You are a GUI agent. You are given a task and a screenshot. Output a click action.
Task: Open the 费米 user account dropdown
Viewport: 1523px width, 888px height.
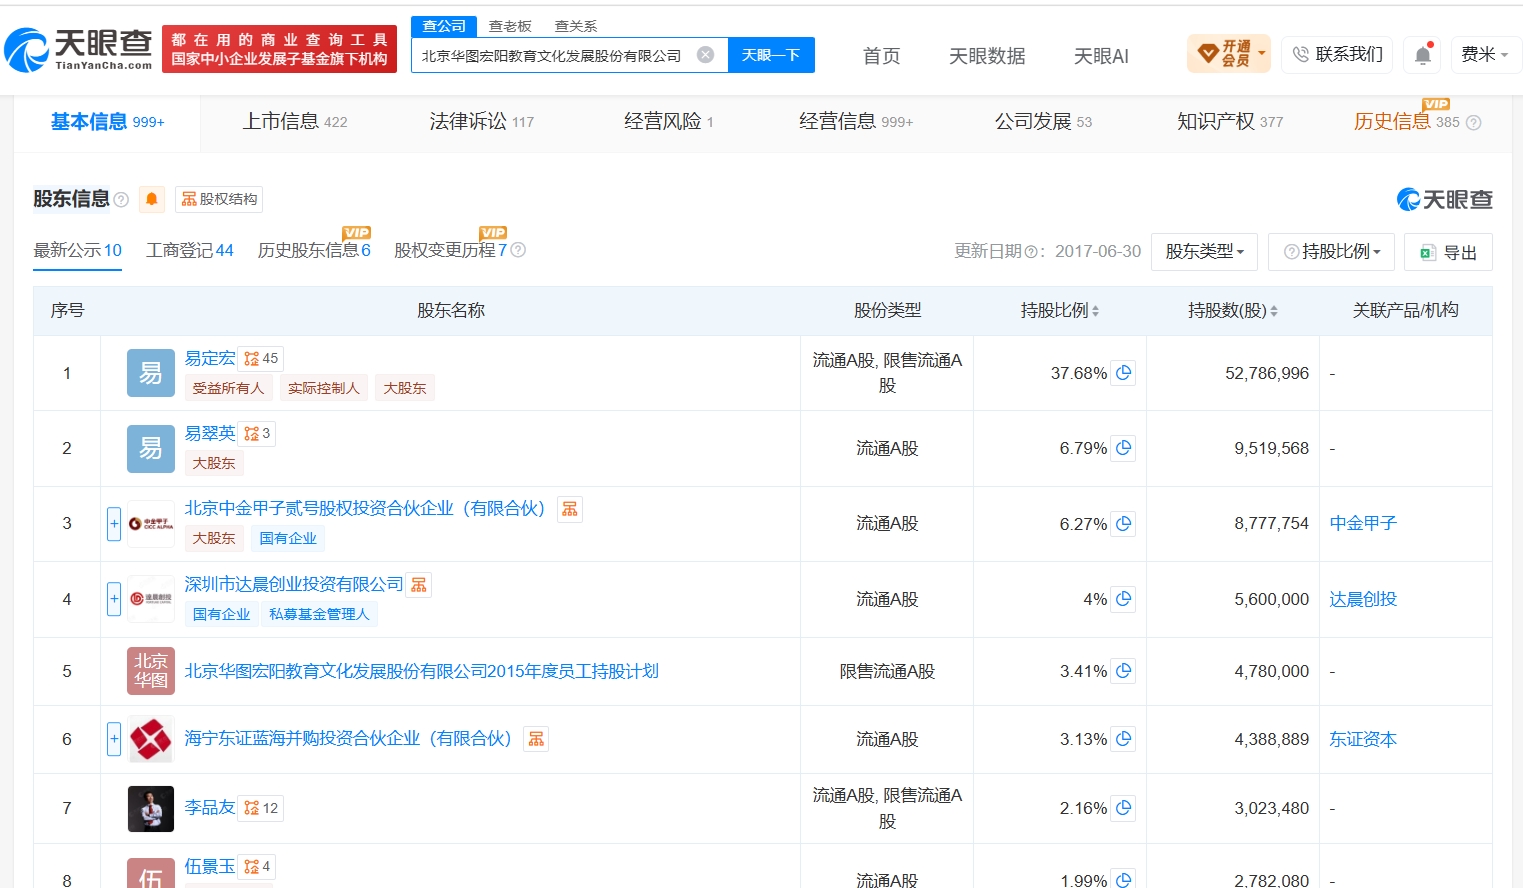point(1485,54)
